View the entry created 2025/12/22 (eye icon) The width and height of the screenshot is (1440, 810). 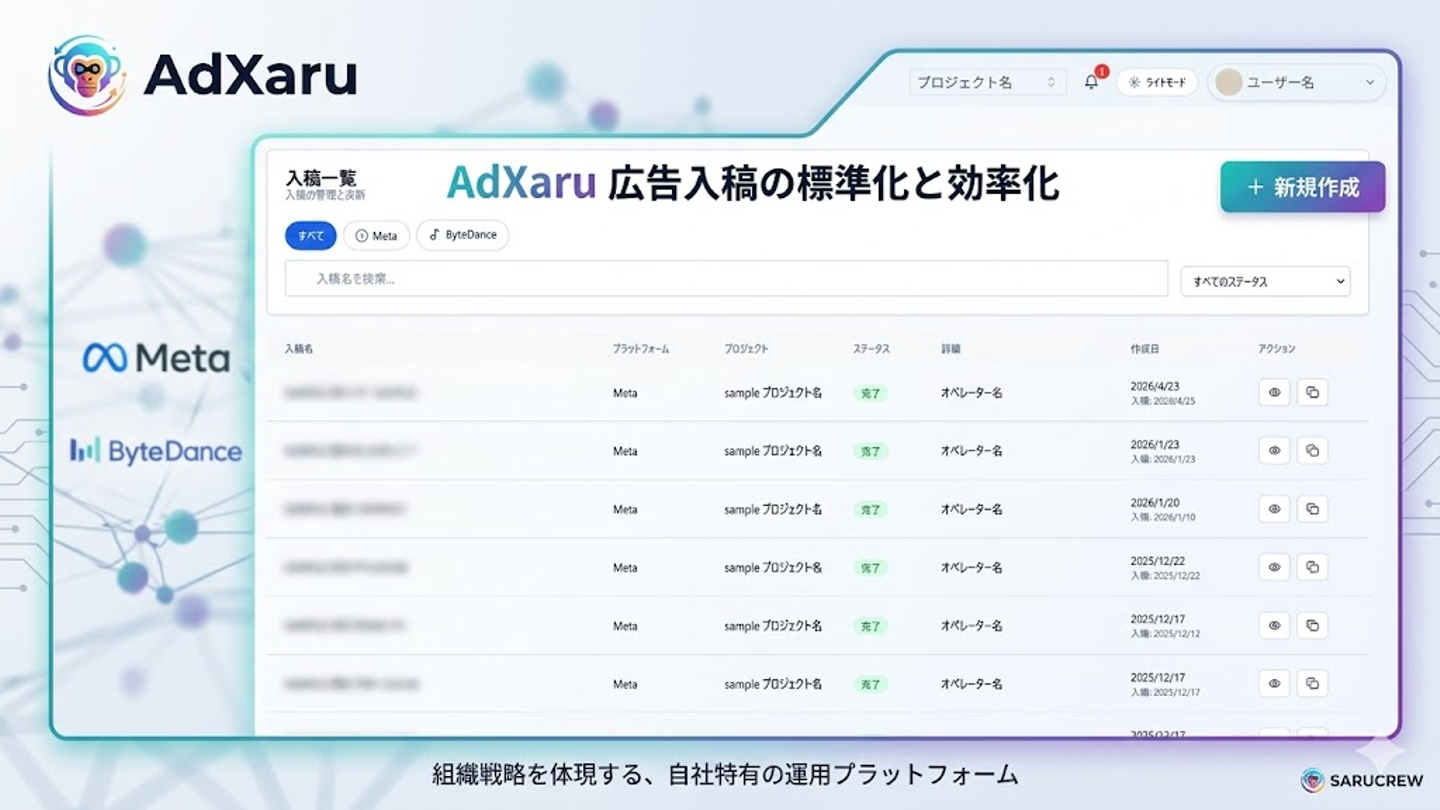[x=1274, y=567]
